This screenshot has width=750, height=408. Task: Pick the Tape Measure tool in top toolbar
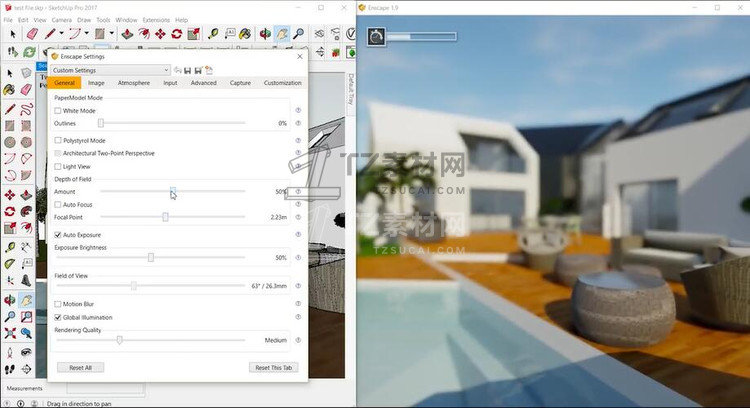coord(213,34)
